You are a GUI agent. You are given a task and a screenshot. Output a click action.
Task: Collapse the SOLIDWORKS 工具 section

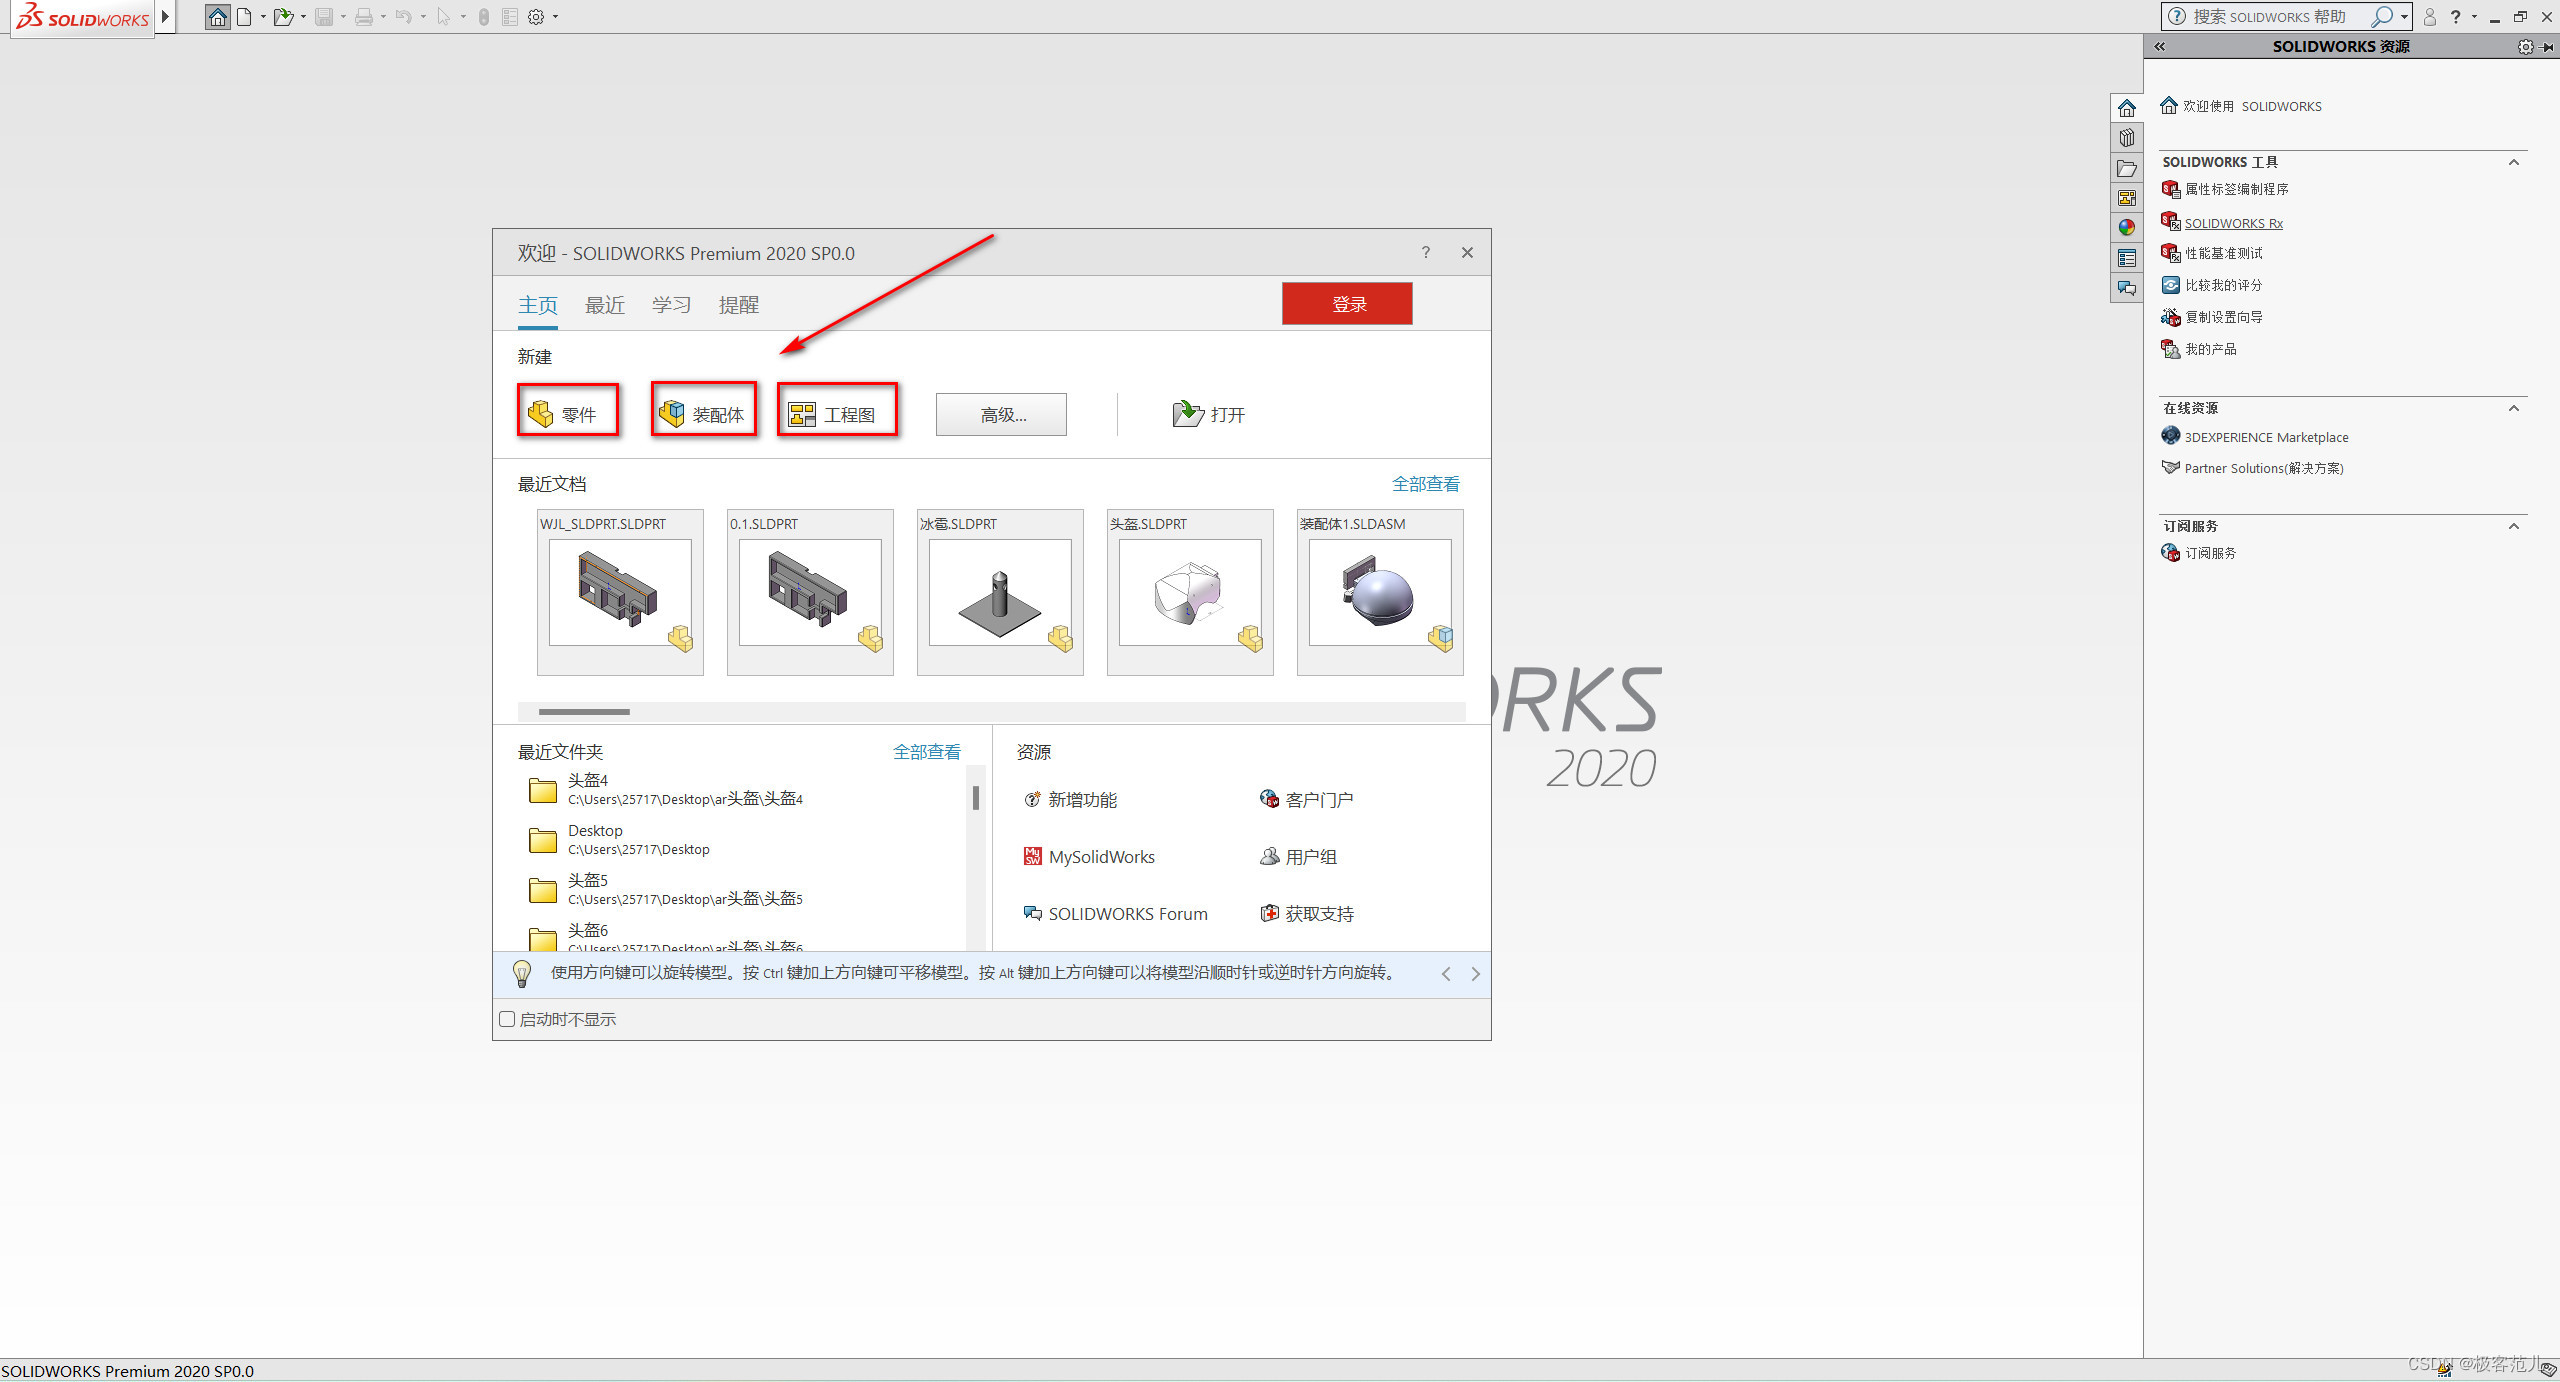click(2513, 162)
